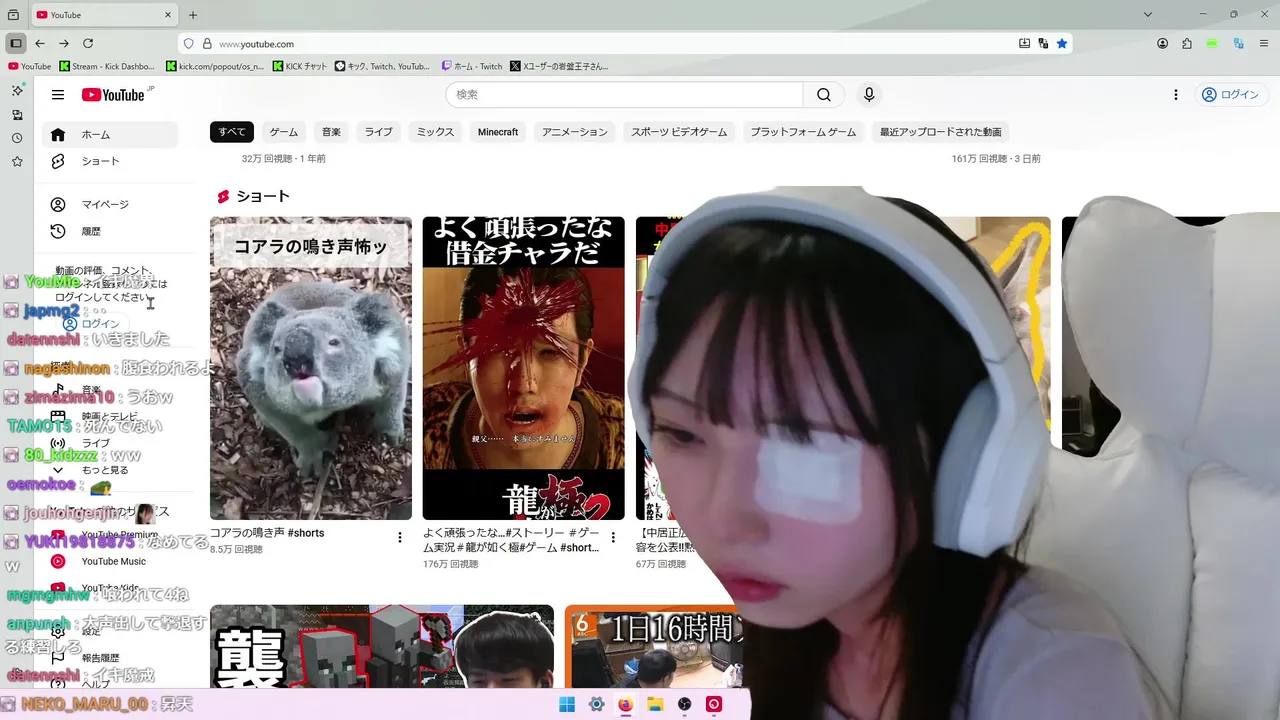The width and height of the screenshot is (1280, 720).
Task: Open the recent browsing icon left of tabs
Action: (x=13, y=15)
